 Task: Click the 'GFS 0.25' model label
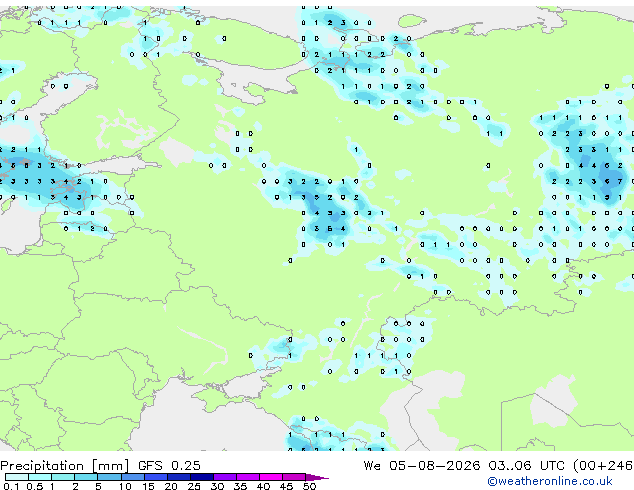(169, 466)
